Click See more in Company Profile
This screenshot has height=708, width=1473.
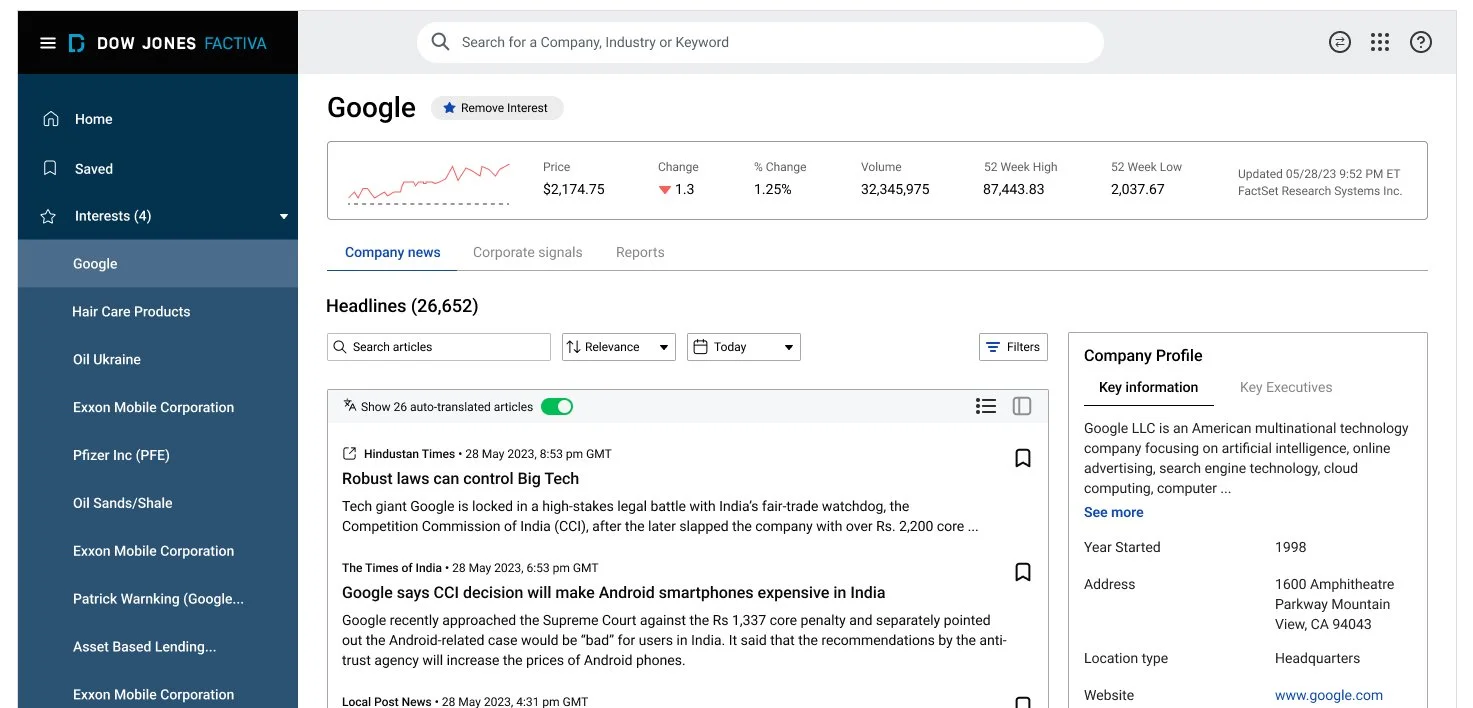click(x=1113, y=512)
